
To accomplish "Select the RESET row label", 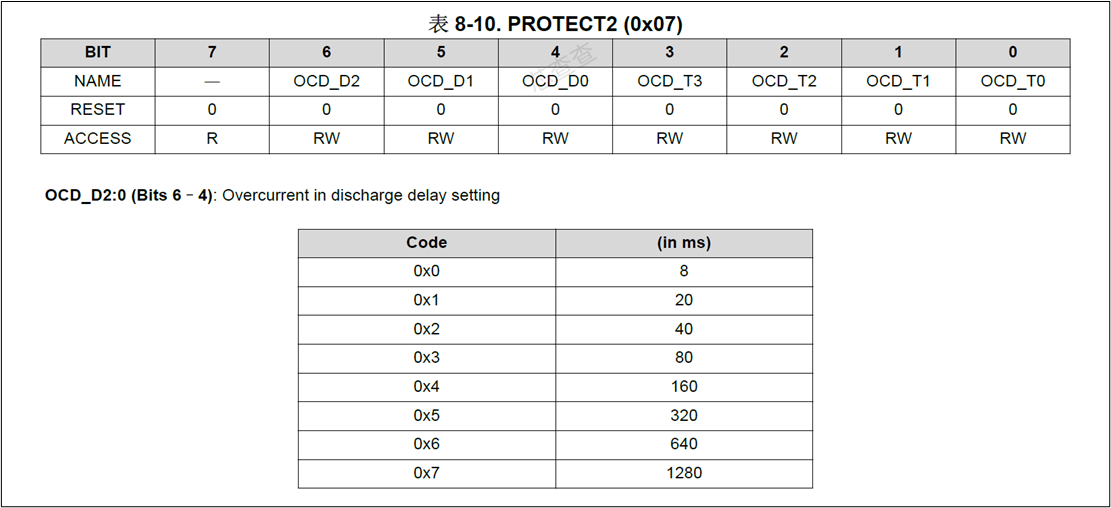I will 98,110.
